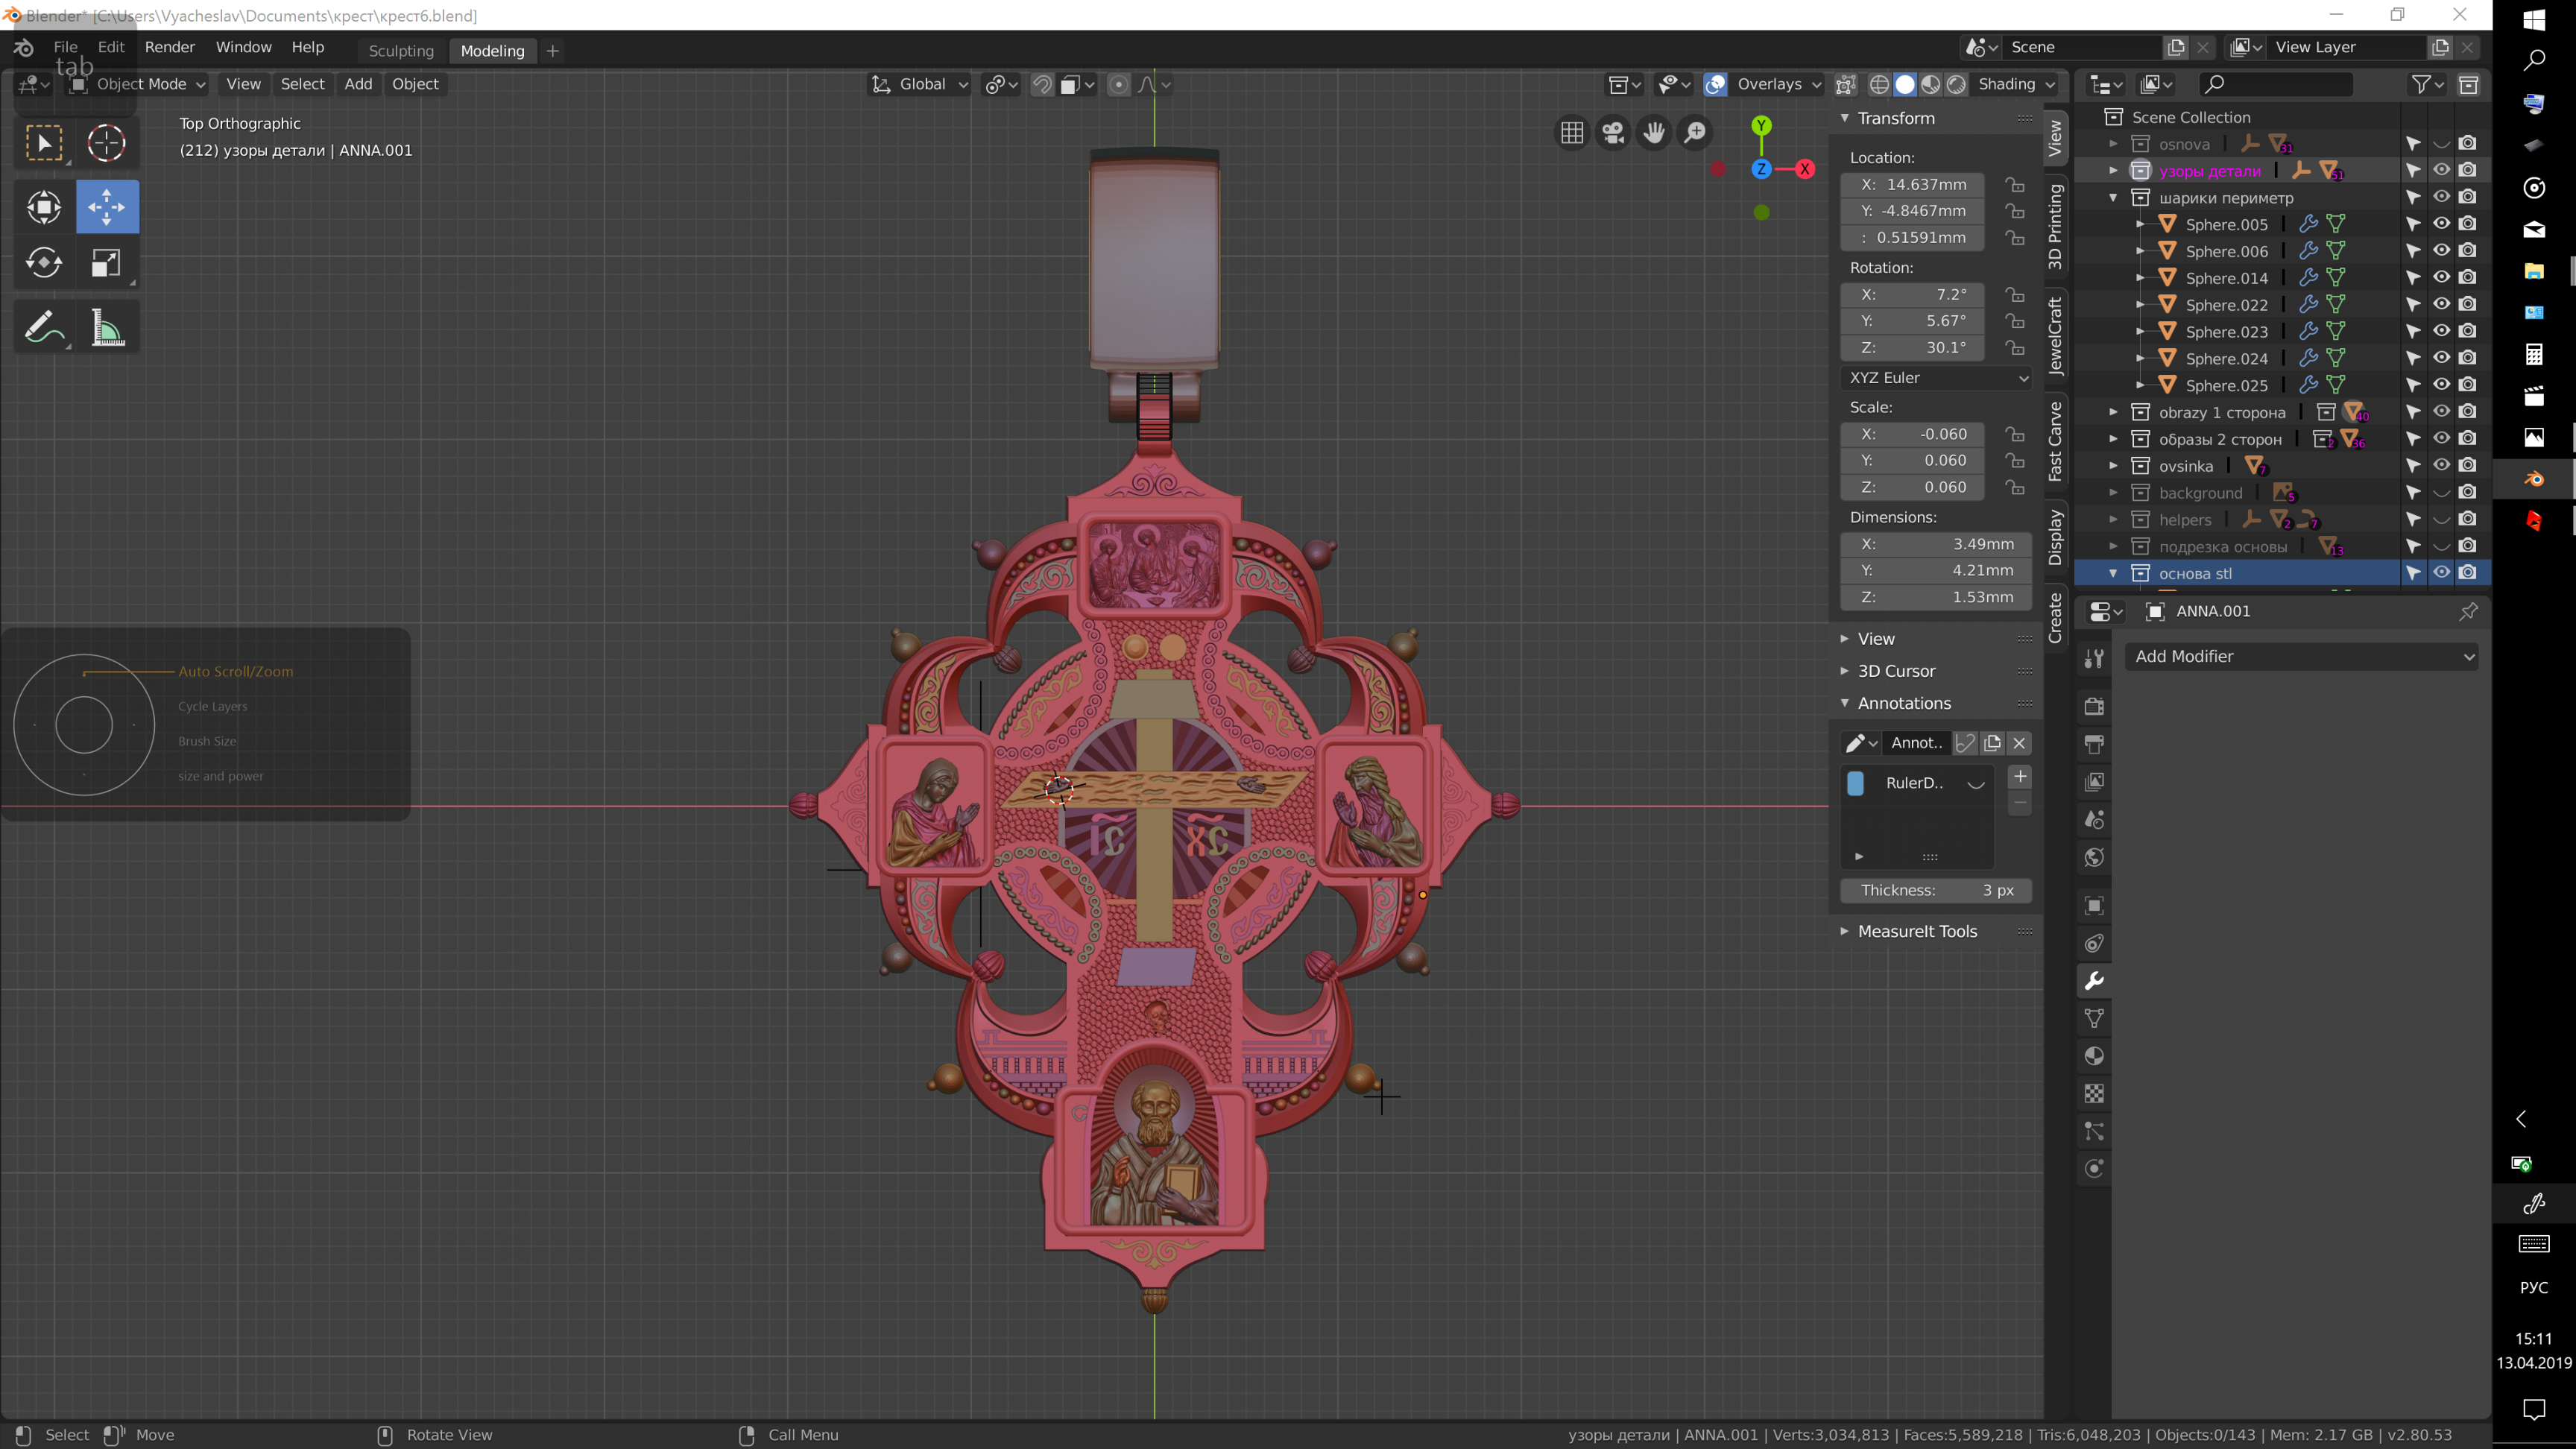Toggle orthographic grid view icon
Viewport: 2576px width, 1449px height.
(x=1572, y=133)
